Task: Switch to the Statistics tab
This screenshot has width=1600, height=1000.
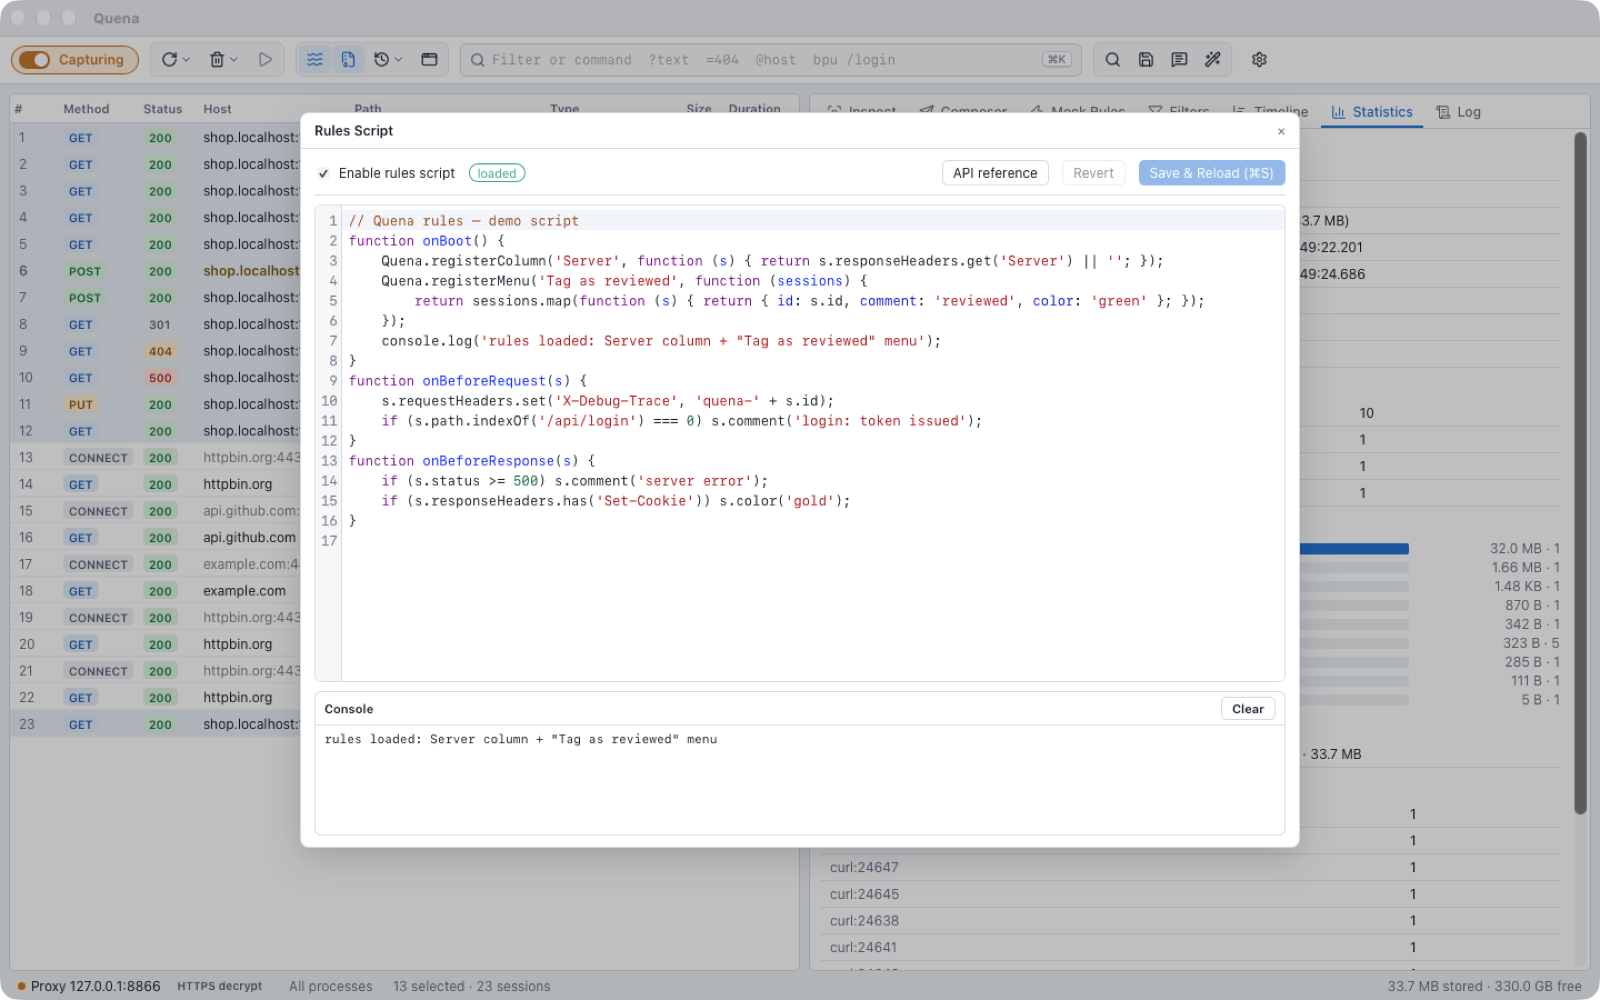Action: click(x=1372, y=112)
